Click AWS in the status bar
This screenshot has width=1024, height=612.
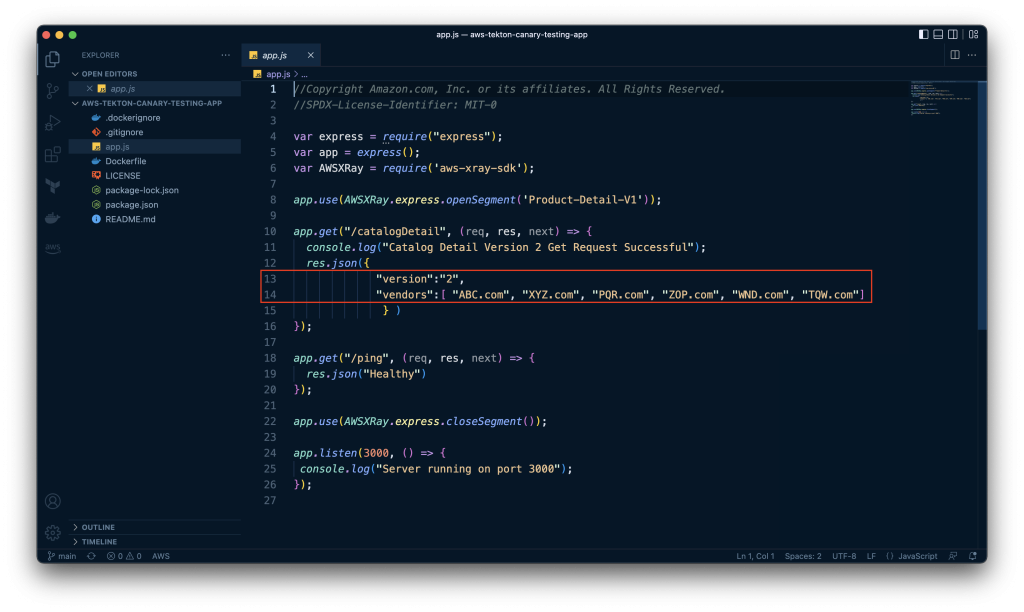161,556
